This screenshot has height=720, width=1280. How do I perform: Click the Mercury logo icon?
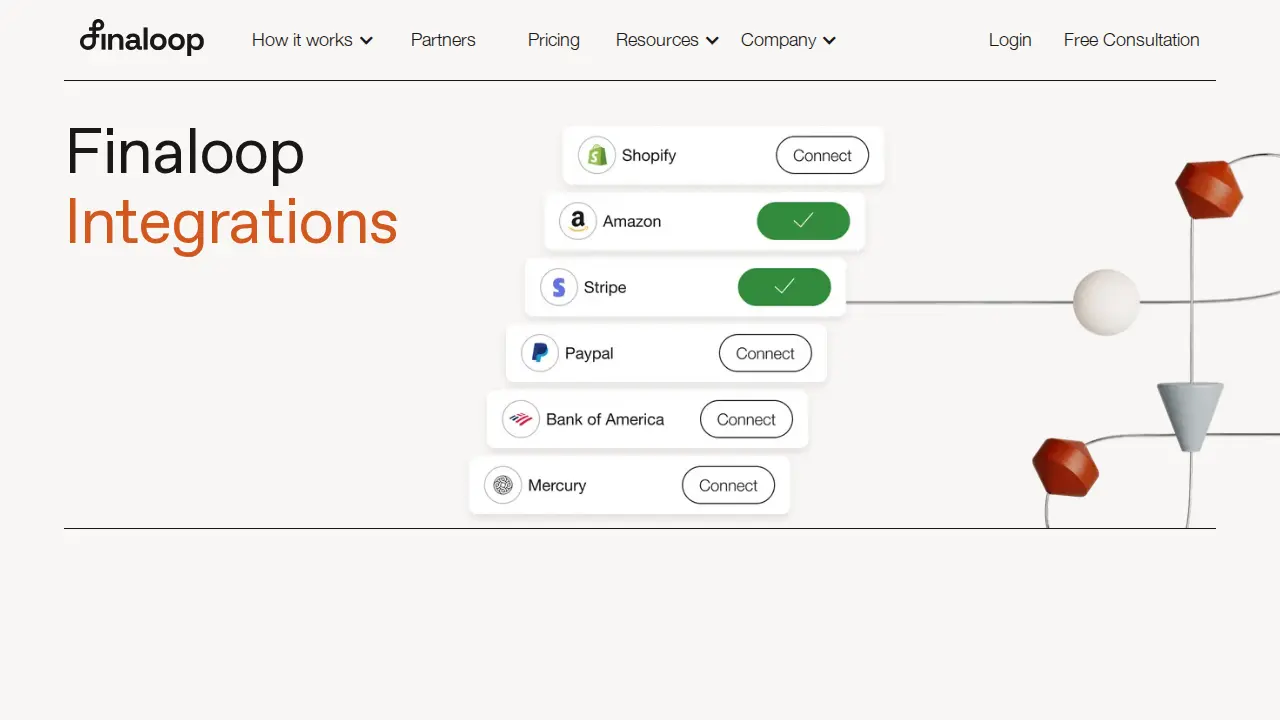[503, 485]
